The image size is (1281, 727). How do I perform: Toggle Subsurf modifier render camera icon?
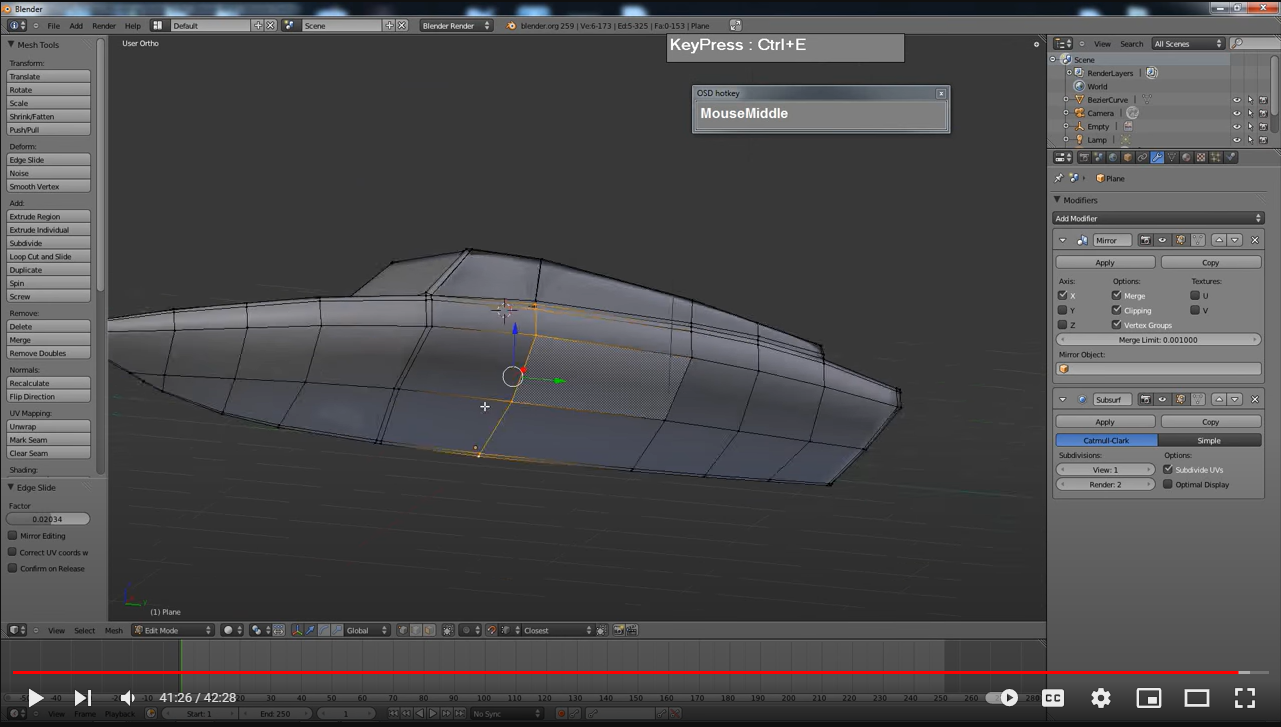(x=1145, y=399)
